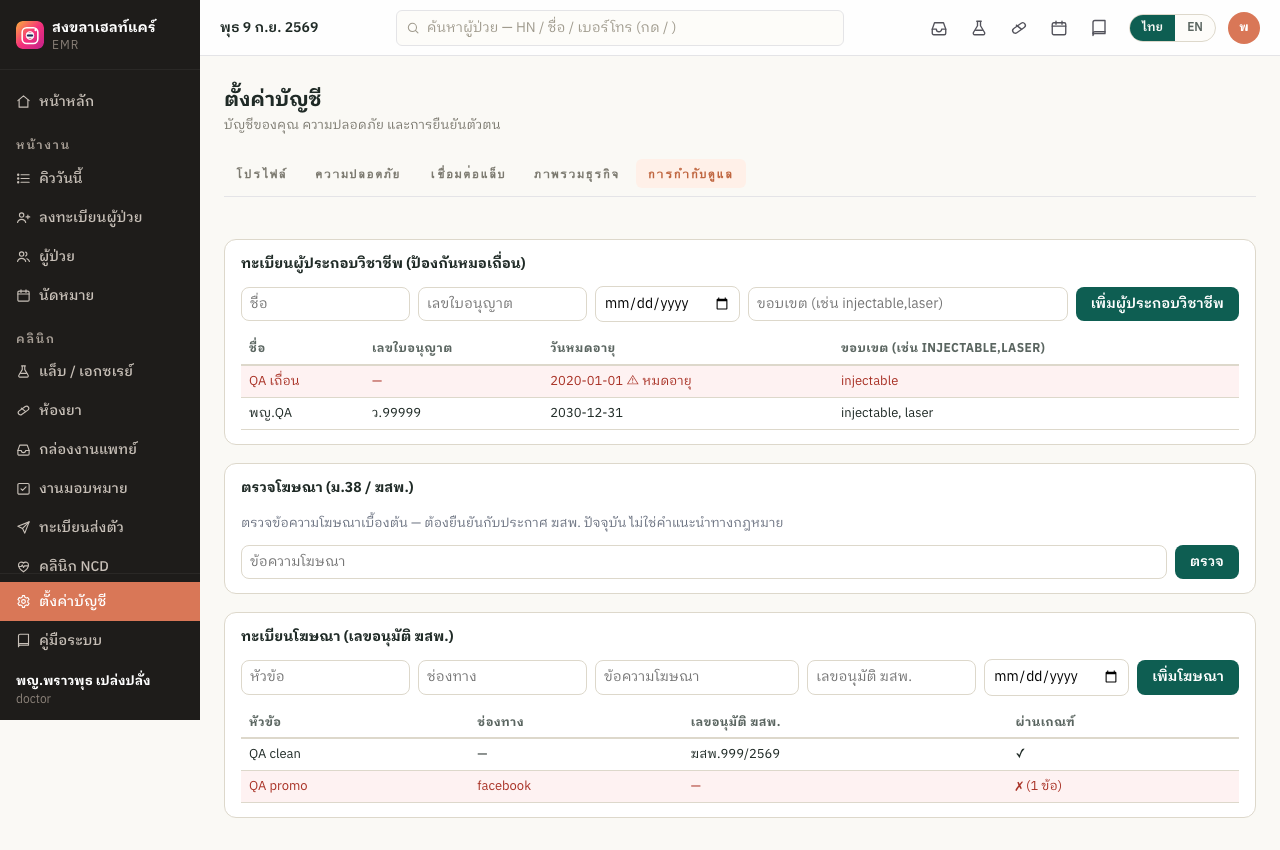The image size is (1280, 850).
Task: Click expired date 2020-01-01 cell
Action: pos(620,381)
